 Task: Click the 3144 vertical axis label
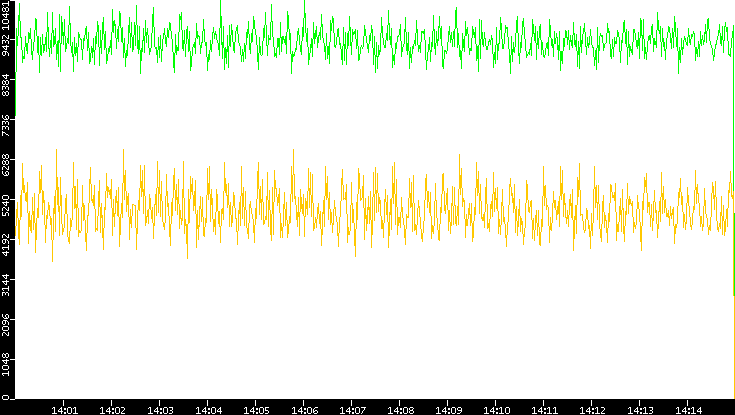6,284
